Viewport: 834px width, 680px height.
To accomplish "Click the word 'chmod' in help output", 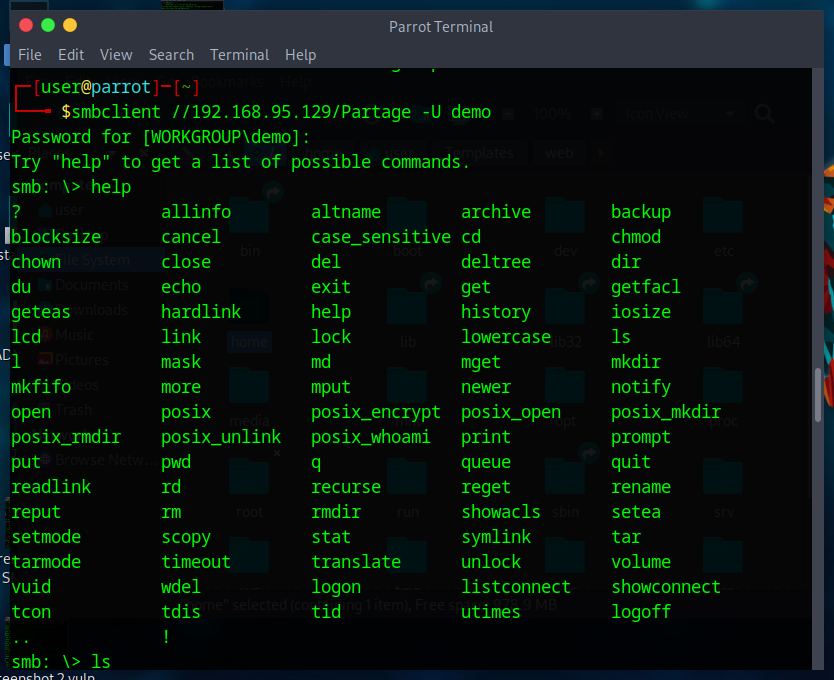I will point(636,237).
